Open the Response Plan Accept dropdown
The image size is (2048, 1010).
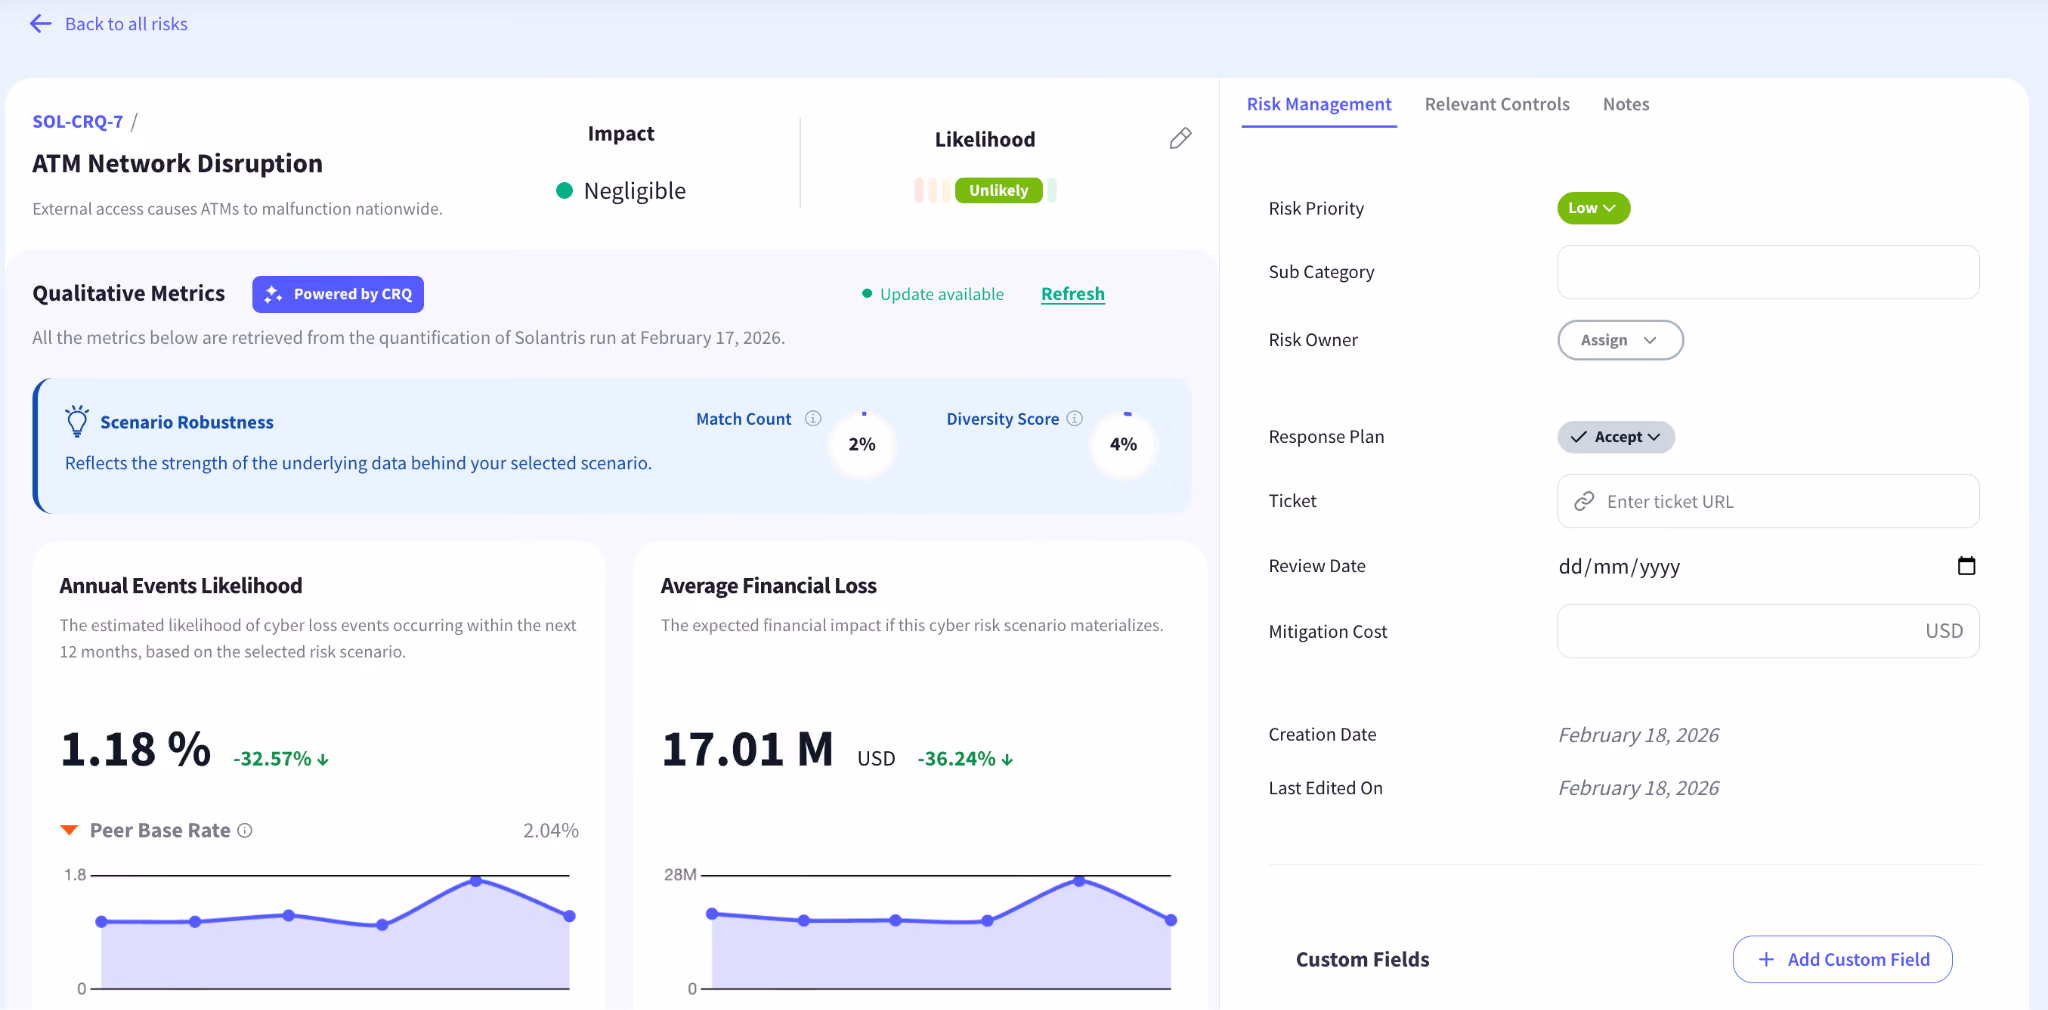point(1616,437)
